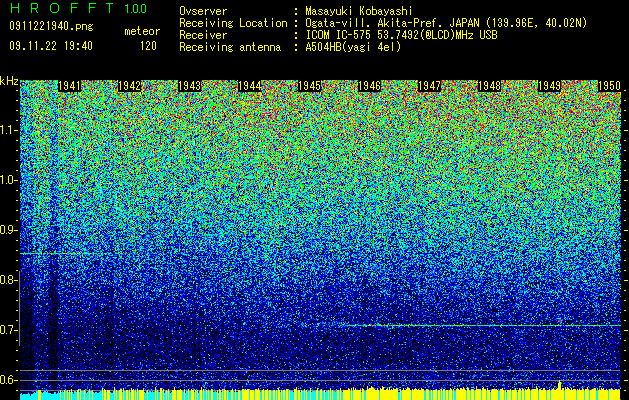This screenshot has width=629, height=400.
Task: Click the observer name Masayuki Kobayashi
Action: tap(359, 11)
